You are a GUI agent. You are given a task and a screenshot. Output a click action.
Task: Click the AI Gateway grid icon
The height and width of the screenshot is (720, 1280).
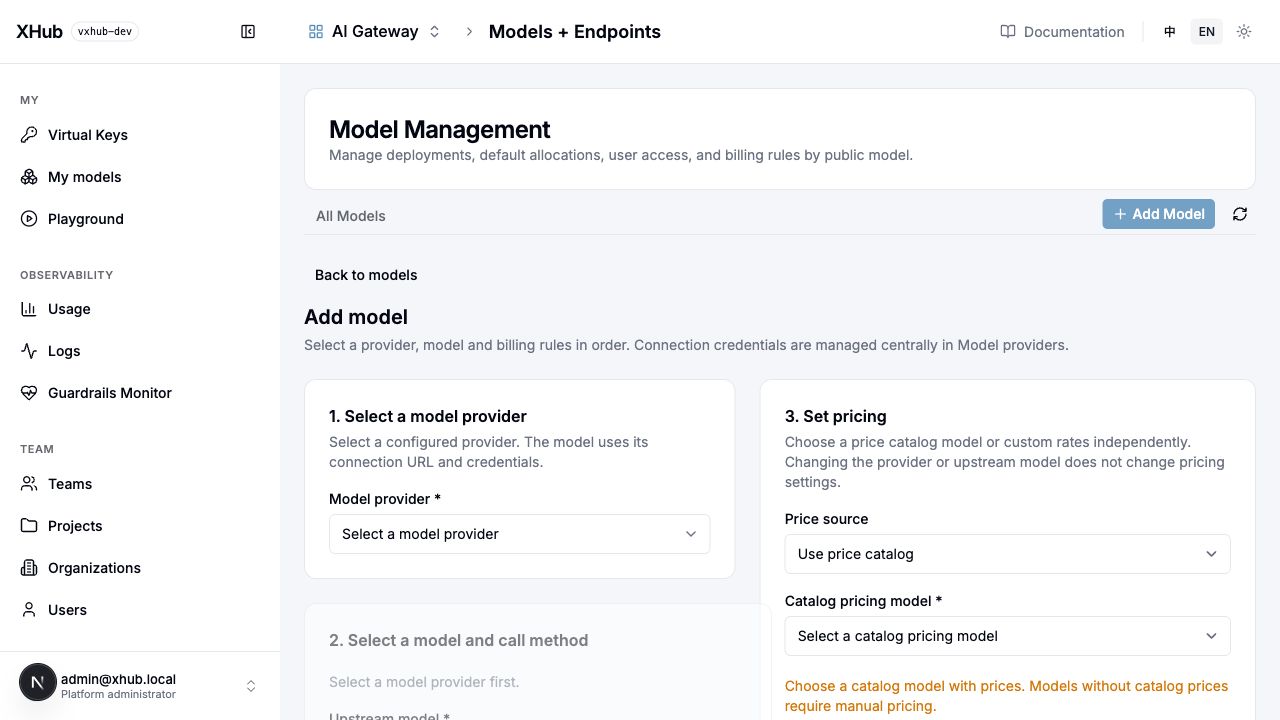tap(316, 32)
